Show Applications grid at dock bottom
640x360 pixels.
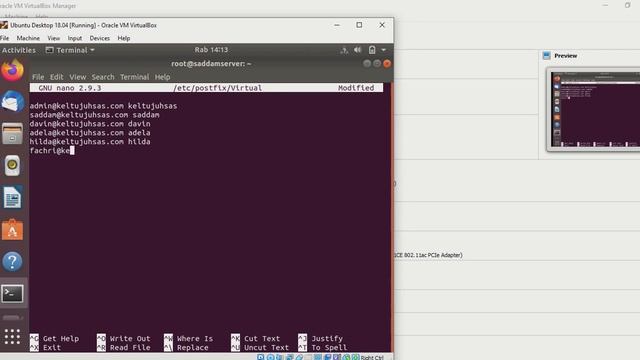(x=12, y=337)
